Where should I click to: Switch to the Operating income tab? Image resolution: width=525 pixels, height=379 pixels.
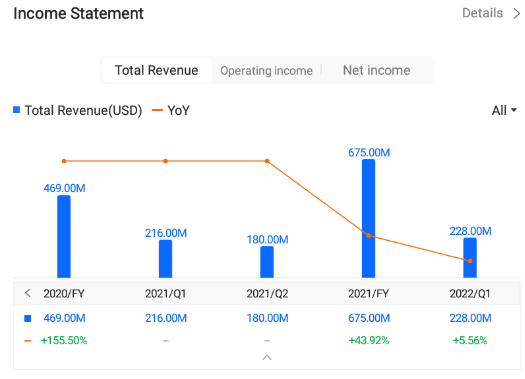pyautogui.click(x=267, y=71)
